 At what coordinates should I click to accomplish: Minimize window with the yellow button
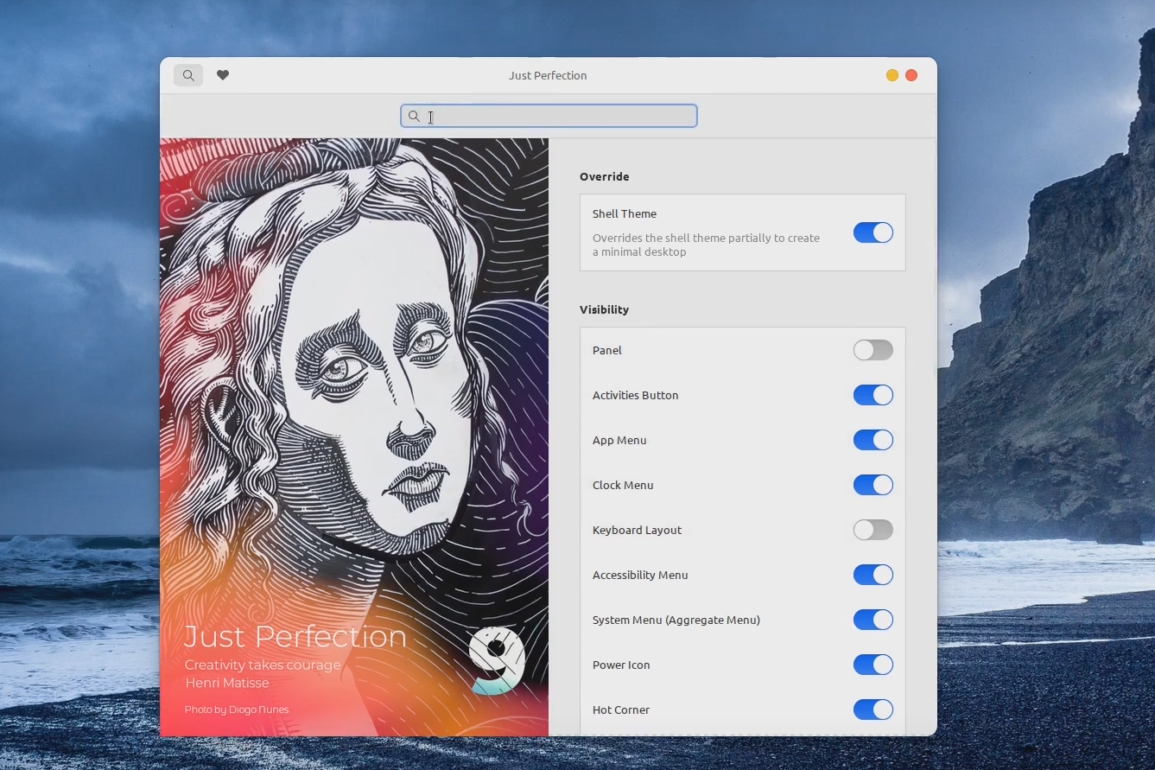[892, 75]
